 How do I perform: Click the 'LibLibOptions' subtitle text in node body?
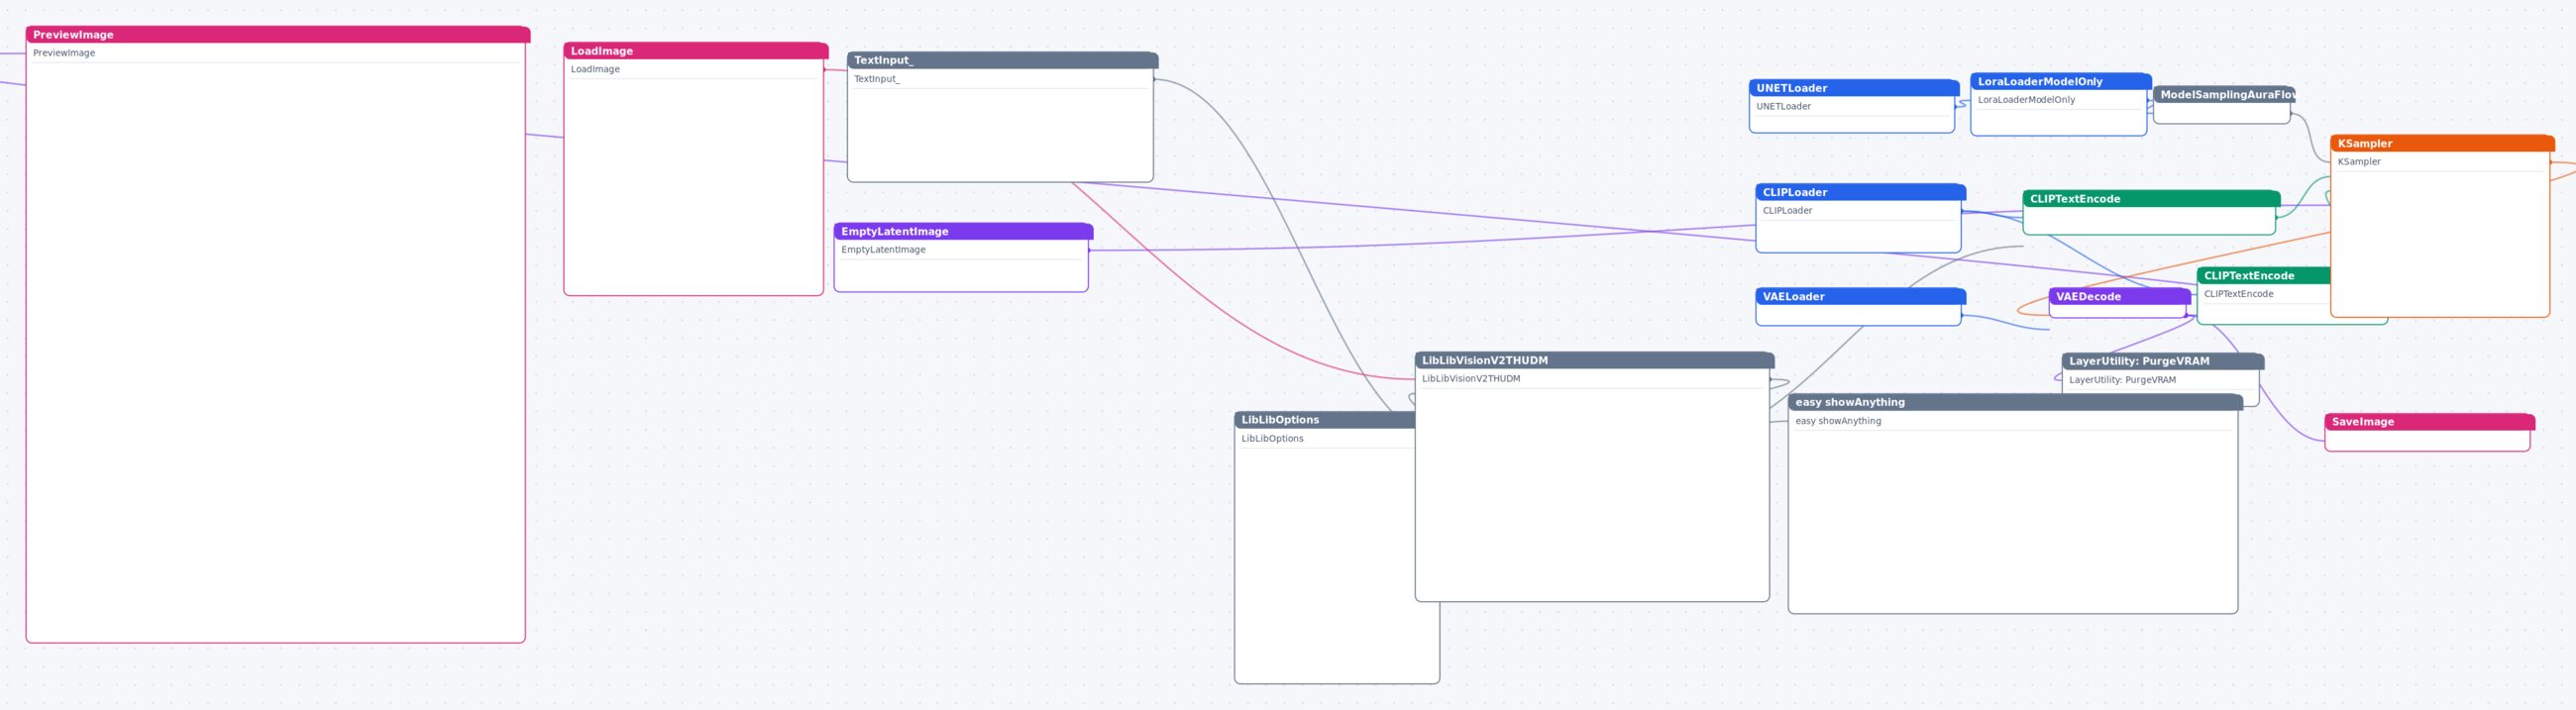click(x=1272, y=439)
